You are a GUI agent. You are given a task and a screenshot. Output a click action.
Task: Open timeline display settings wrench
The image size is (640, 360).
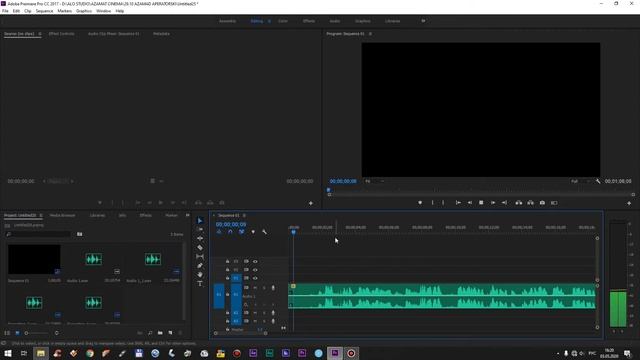coord(264,232)
